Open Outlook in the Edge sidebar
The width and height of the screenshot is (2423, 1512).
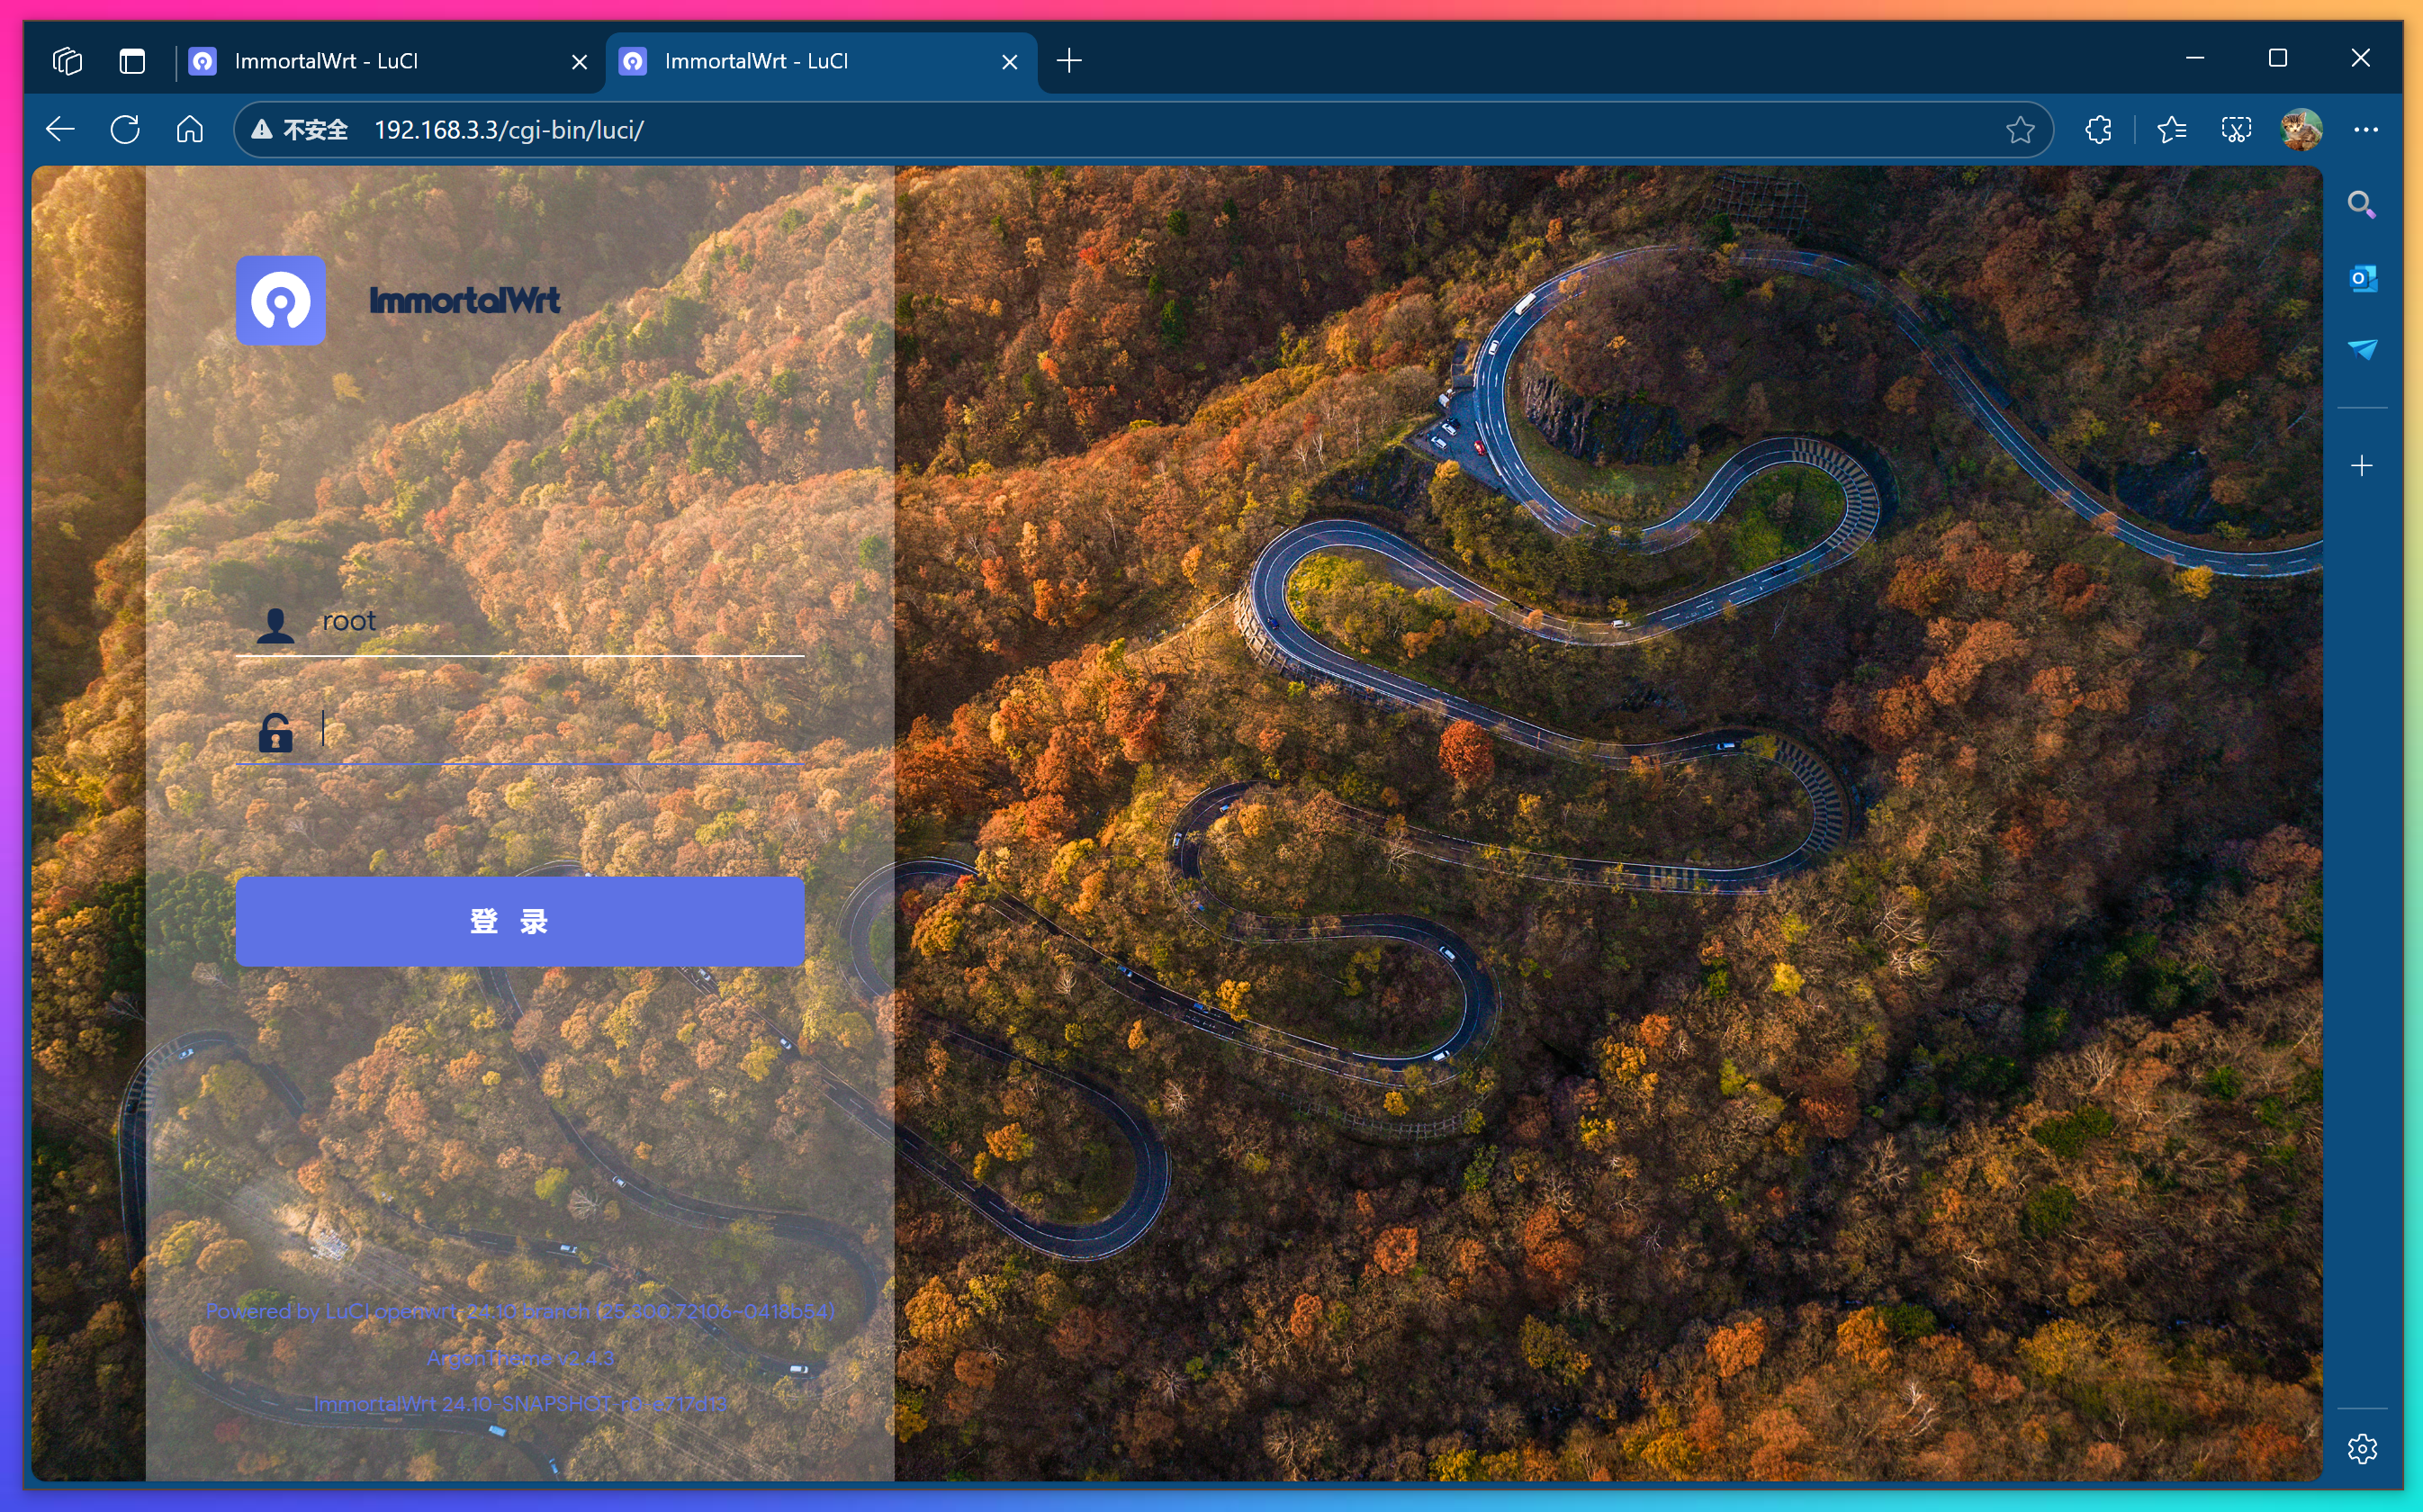click(x=2362, y=278)
